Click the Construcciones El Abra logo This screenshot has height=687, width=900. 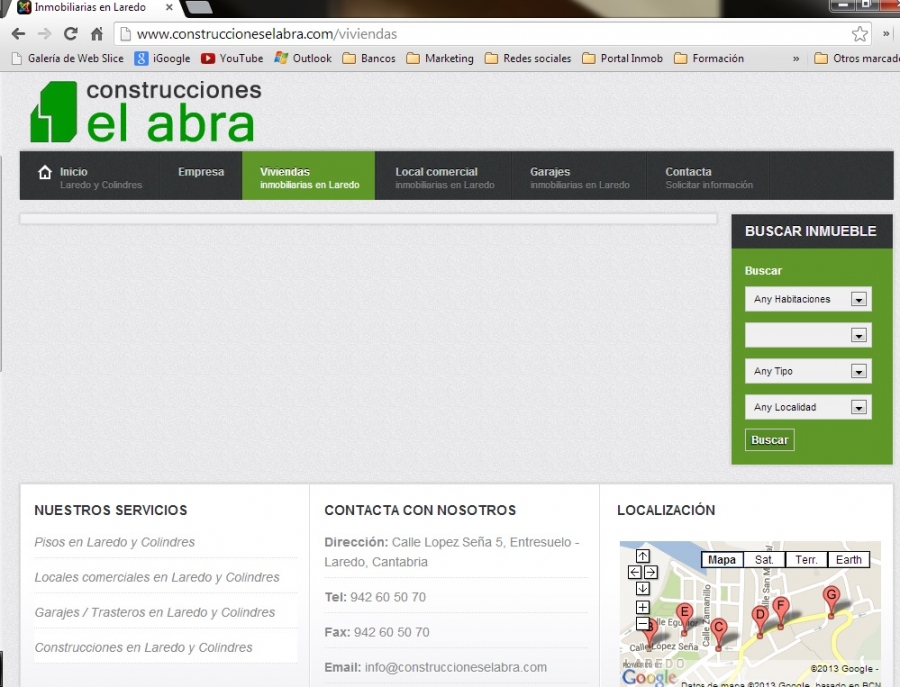point(146,111)
